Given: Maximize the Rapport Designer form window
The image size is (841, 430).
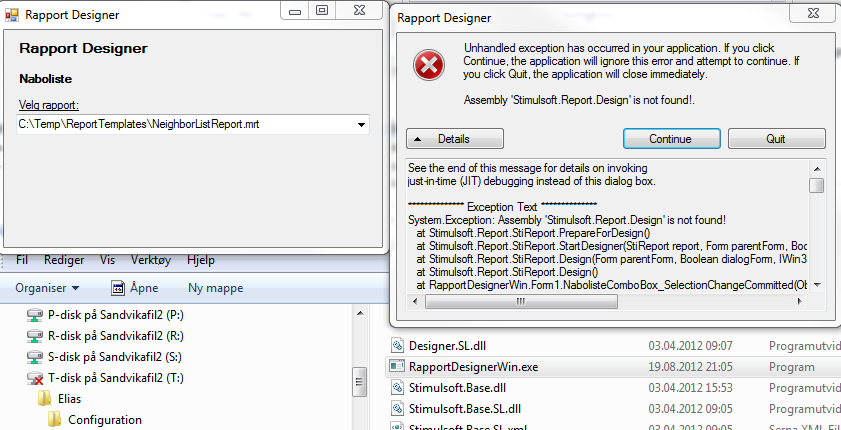Looking at the screenshot, I should pos(322,10).
